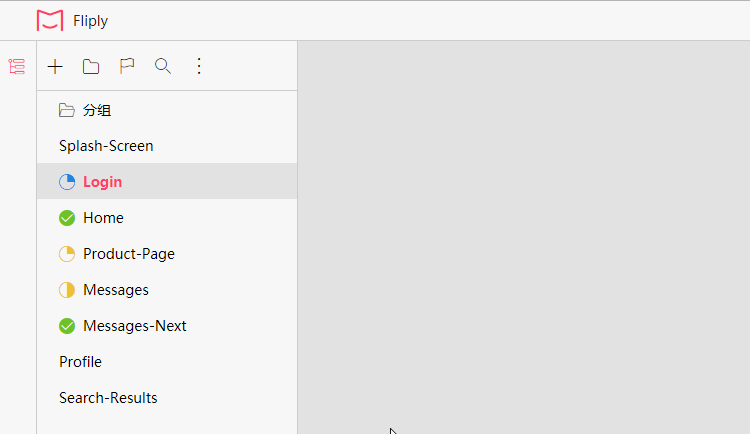Select the Profile page
Image resolution: width=750 pixels, height=434 pixels.
[167, 362]
